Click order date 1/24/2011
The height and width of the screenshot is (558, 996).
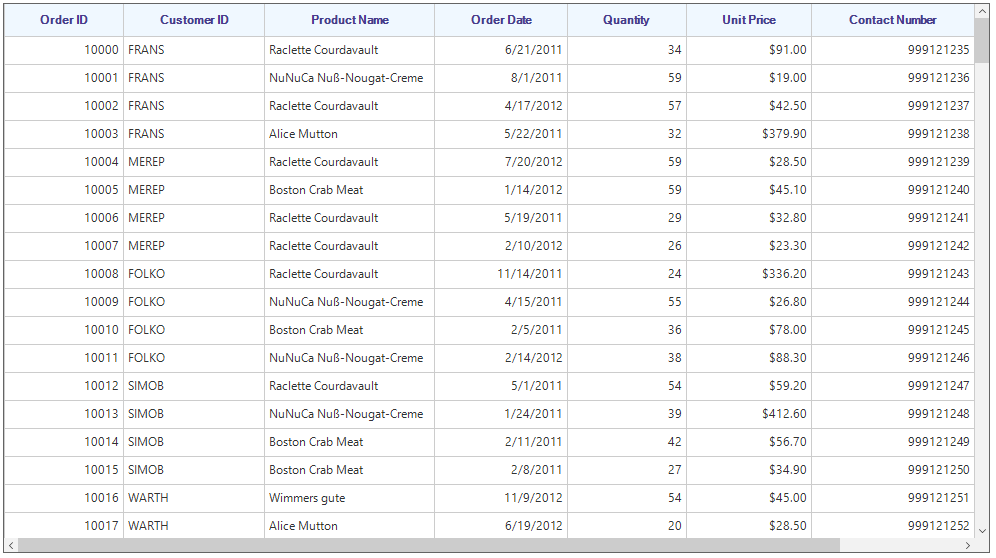coord(501,413)
